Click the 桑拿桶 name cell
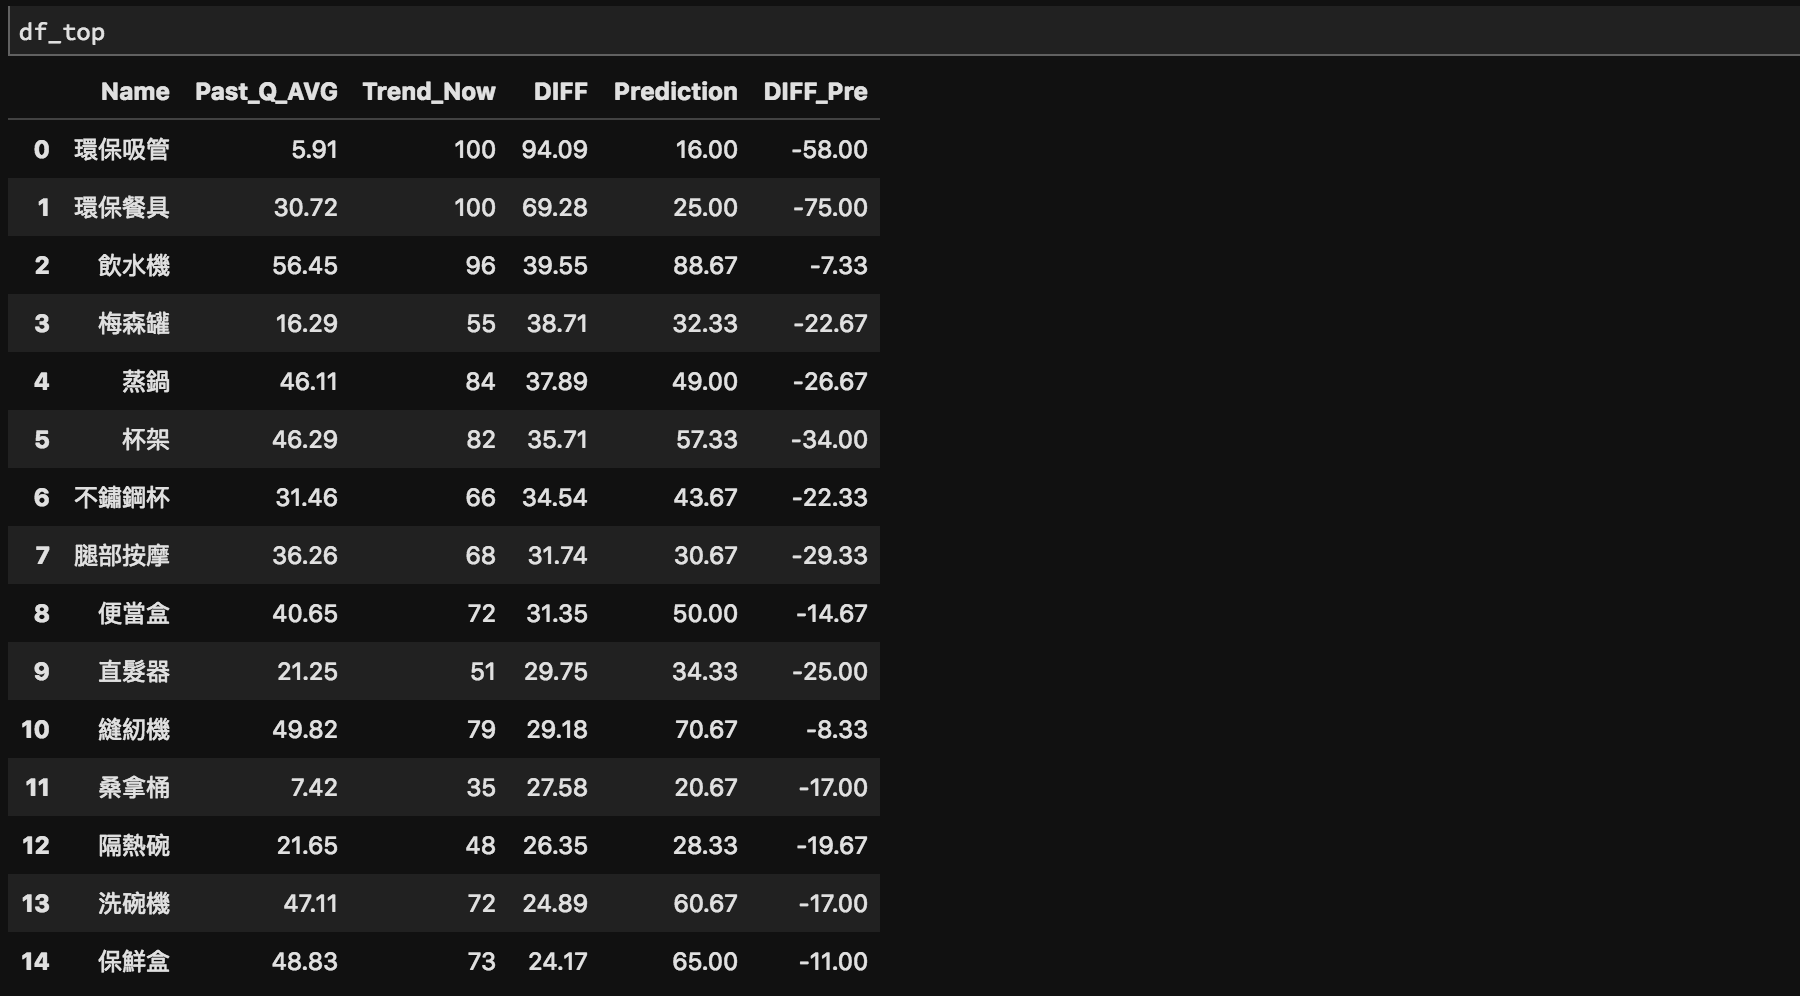The height and width of the screenshot is (996, 1800). [134, 788]
